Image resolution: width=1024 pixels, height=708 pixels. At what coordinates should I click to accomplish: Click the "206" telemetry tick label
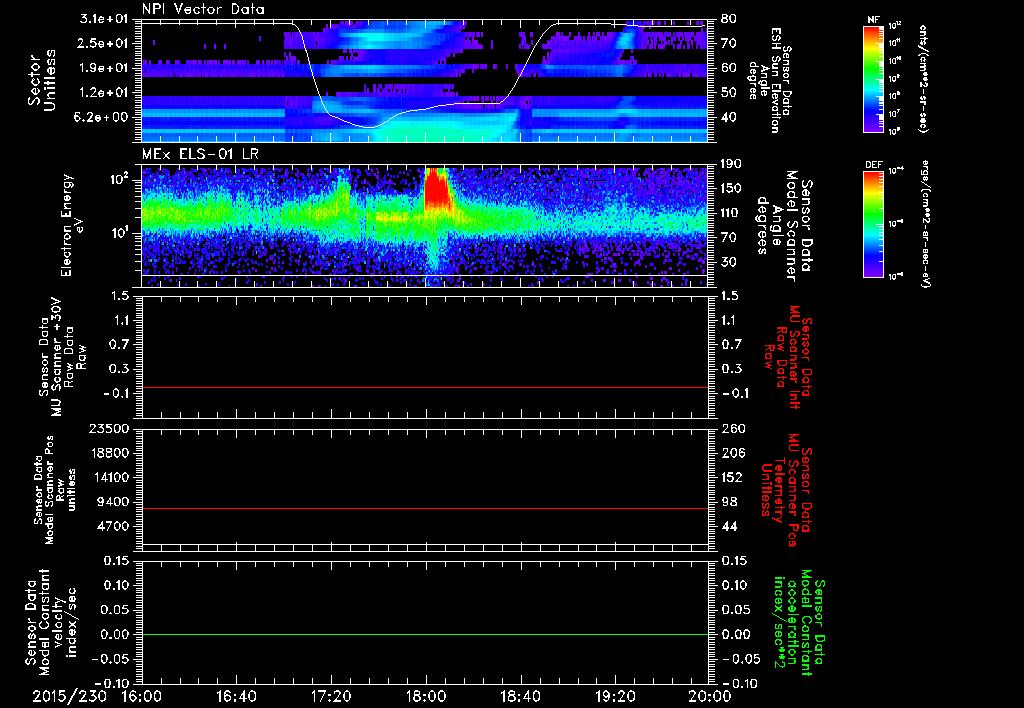click(733, 453)
